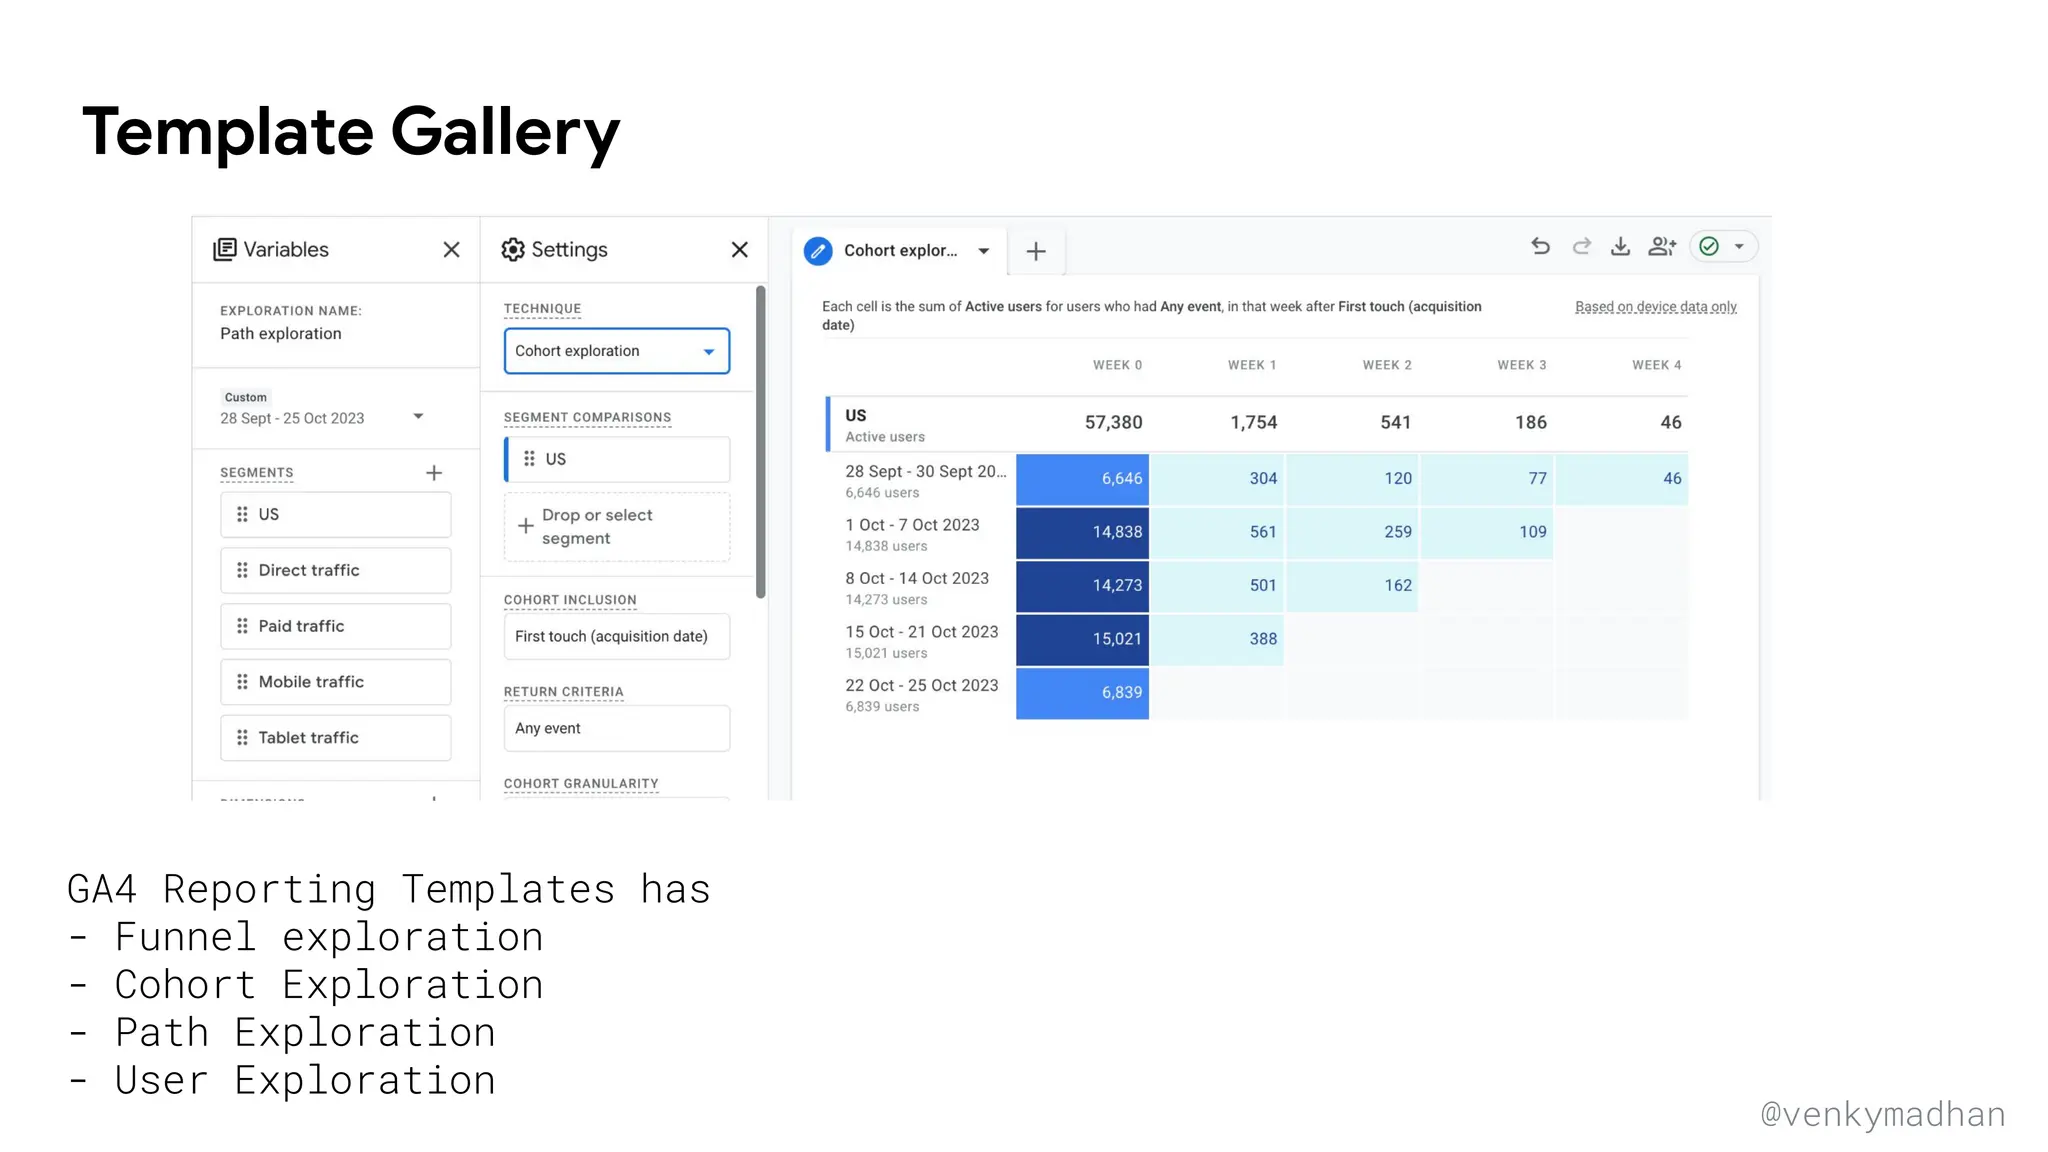Select the Paid traffic segment
Viewport: 2048px width, 1152px height.
point(336,626)
